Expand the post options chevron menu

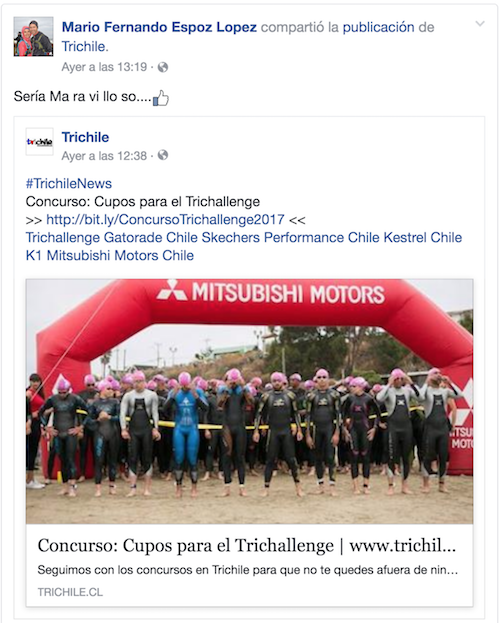tap(480, 24)
